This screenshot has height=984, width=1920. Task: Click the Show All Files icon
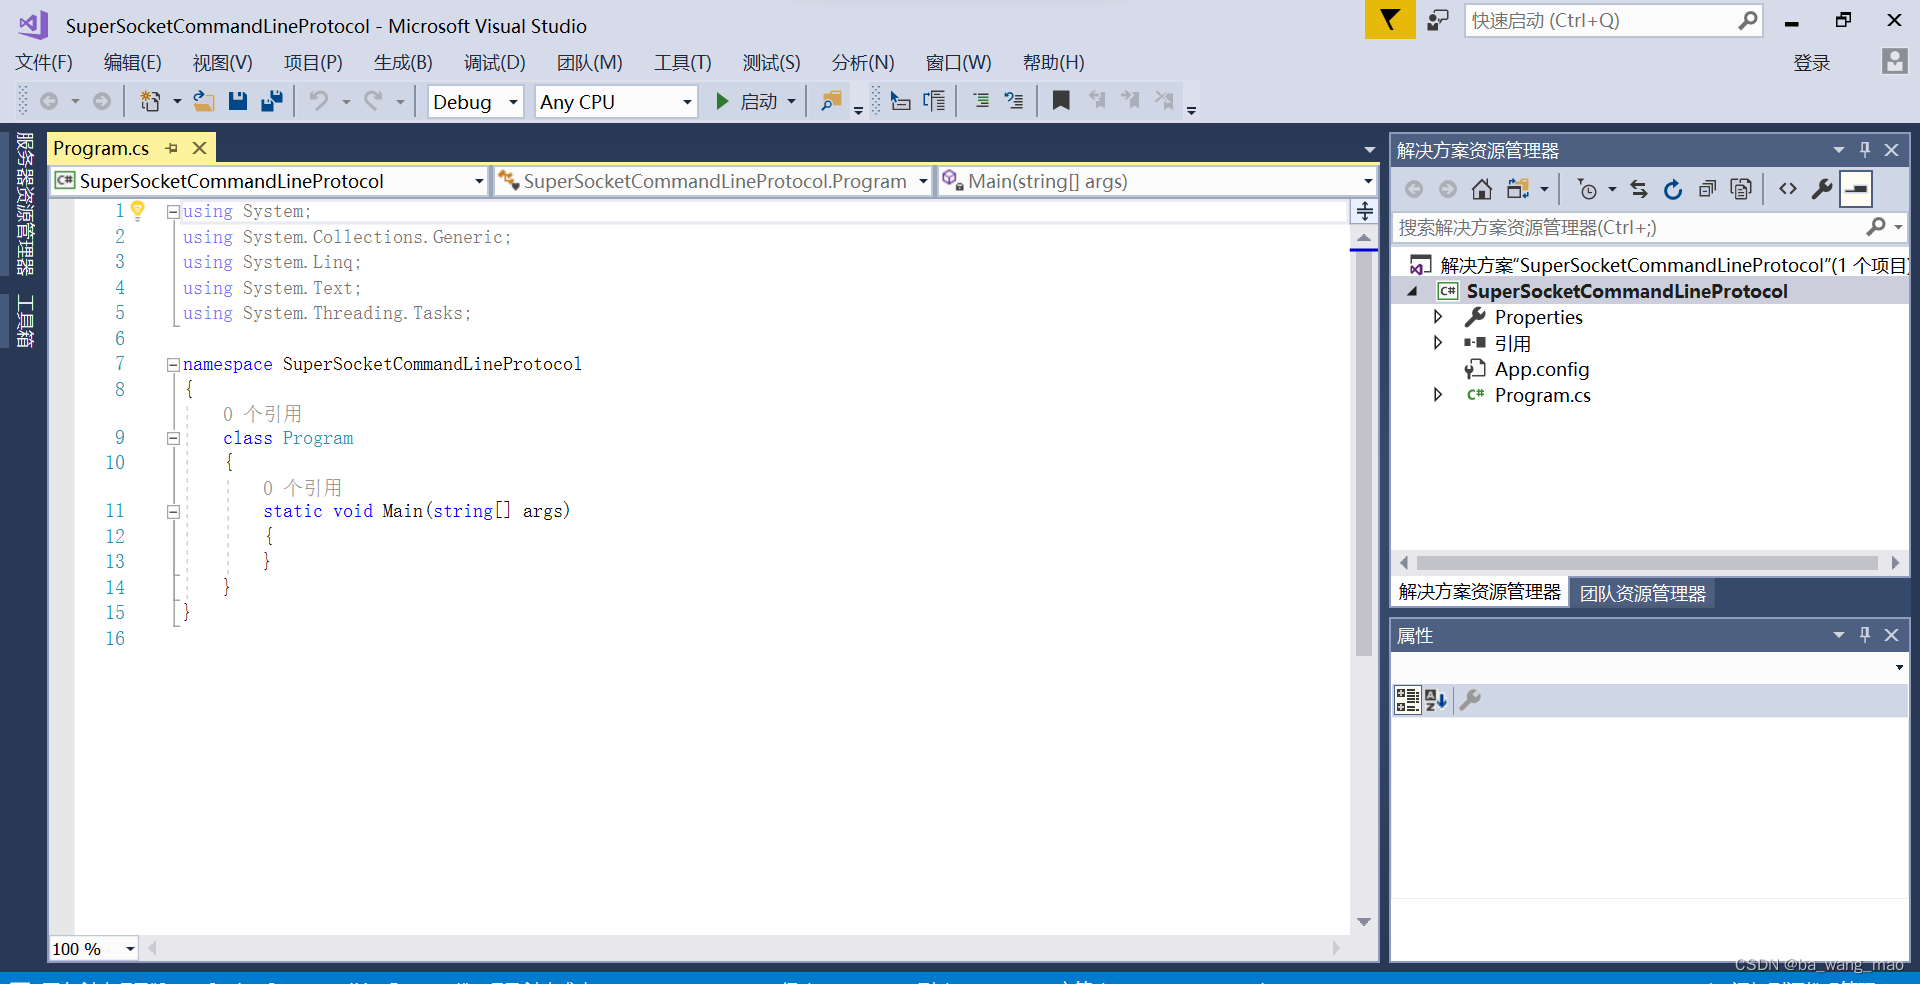click(x=1741, y=189)
